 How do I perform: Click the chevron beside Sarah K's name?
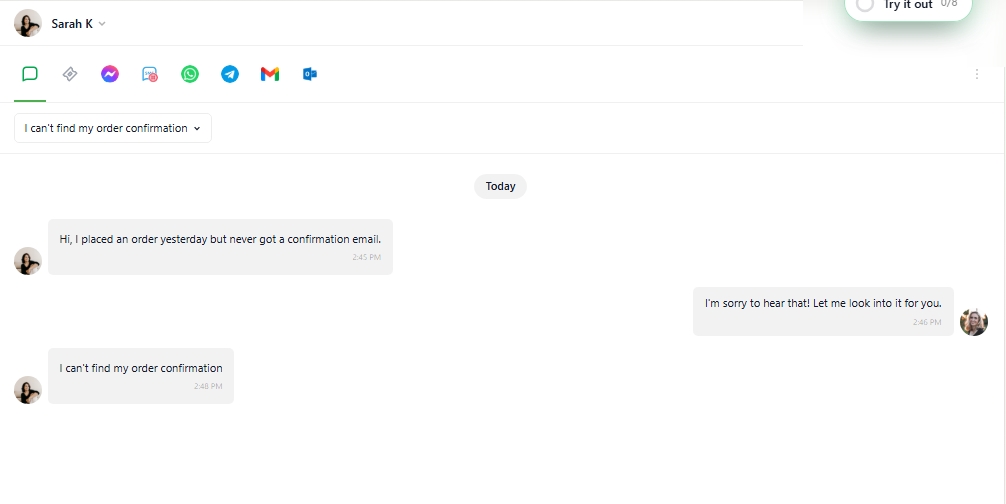pos(102,24)
